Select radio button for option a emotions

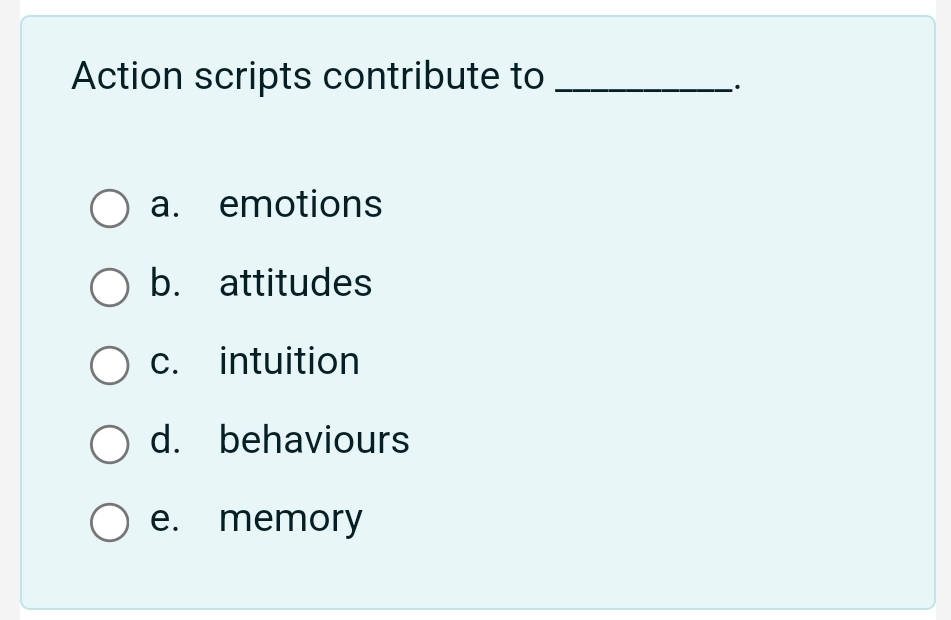click(109, 209)
